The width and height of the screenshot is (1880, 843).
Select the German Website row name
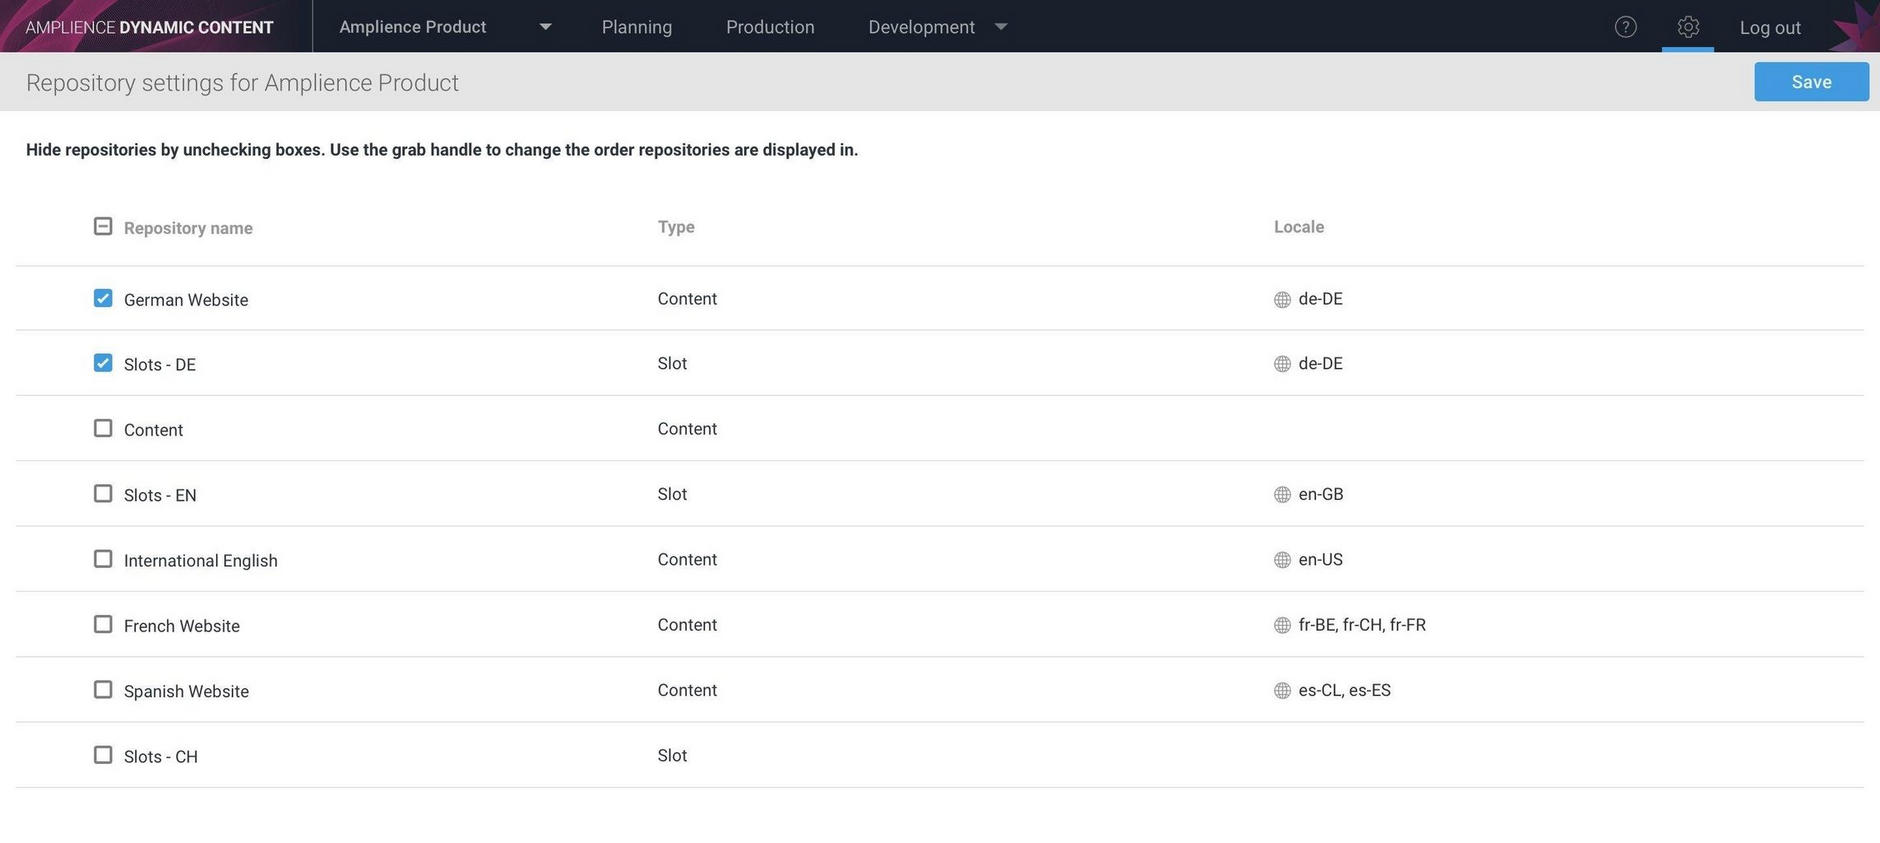186,300
